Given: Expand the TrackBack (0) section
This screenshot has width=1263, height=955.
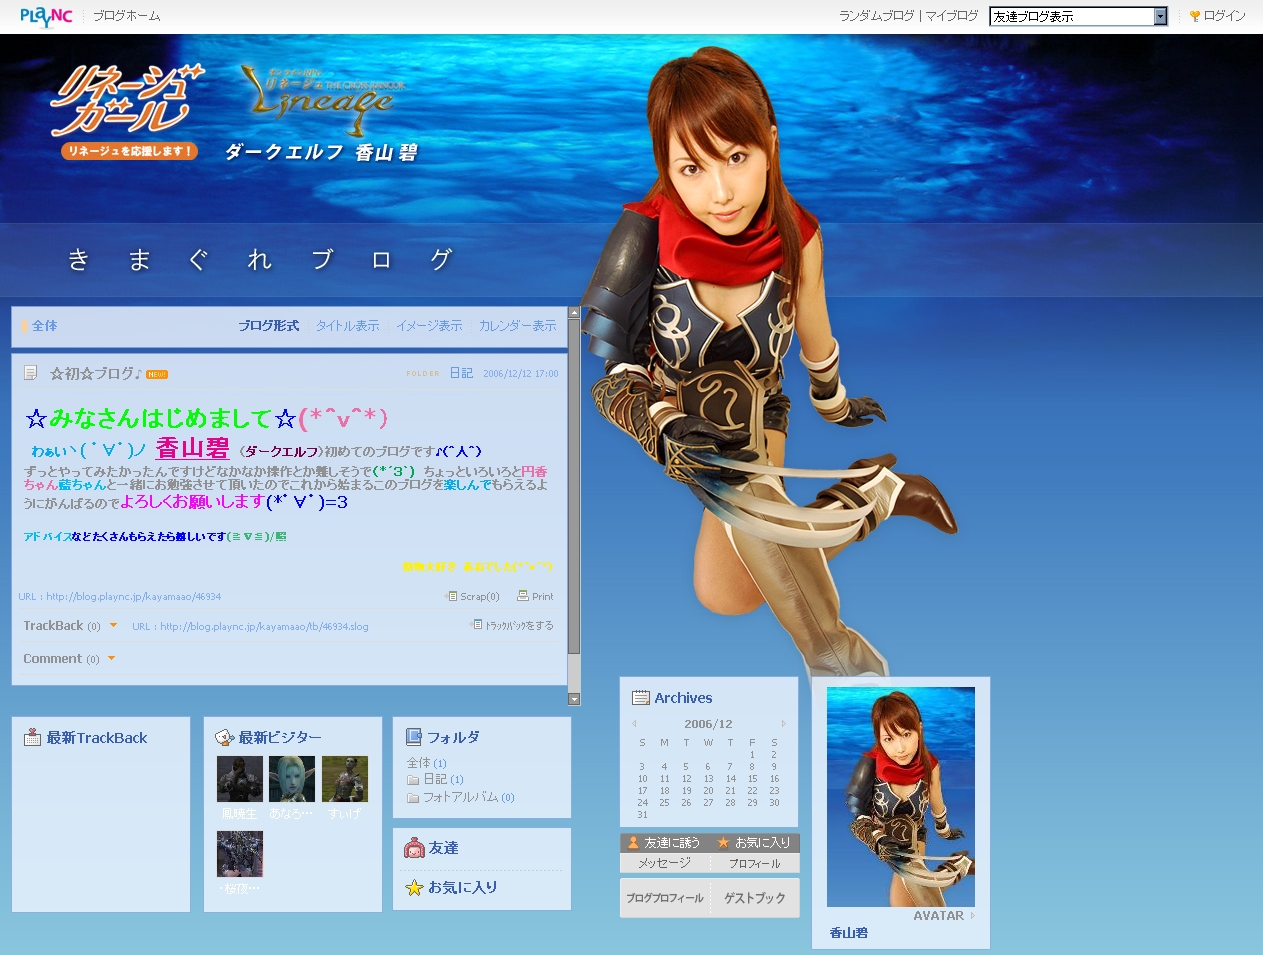Looking at the screenshot, I should pyautogui.click(x=113, y=626).
